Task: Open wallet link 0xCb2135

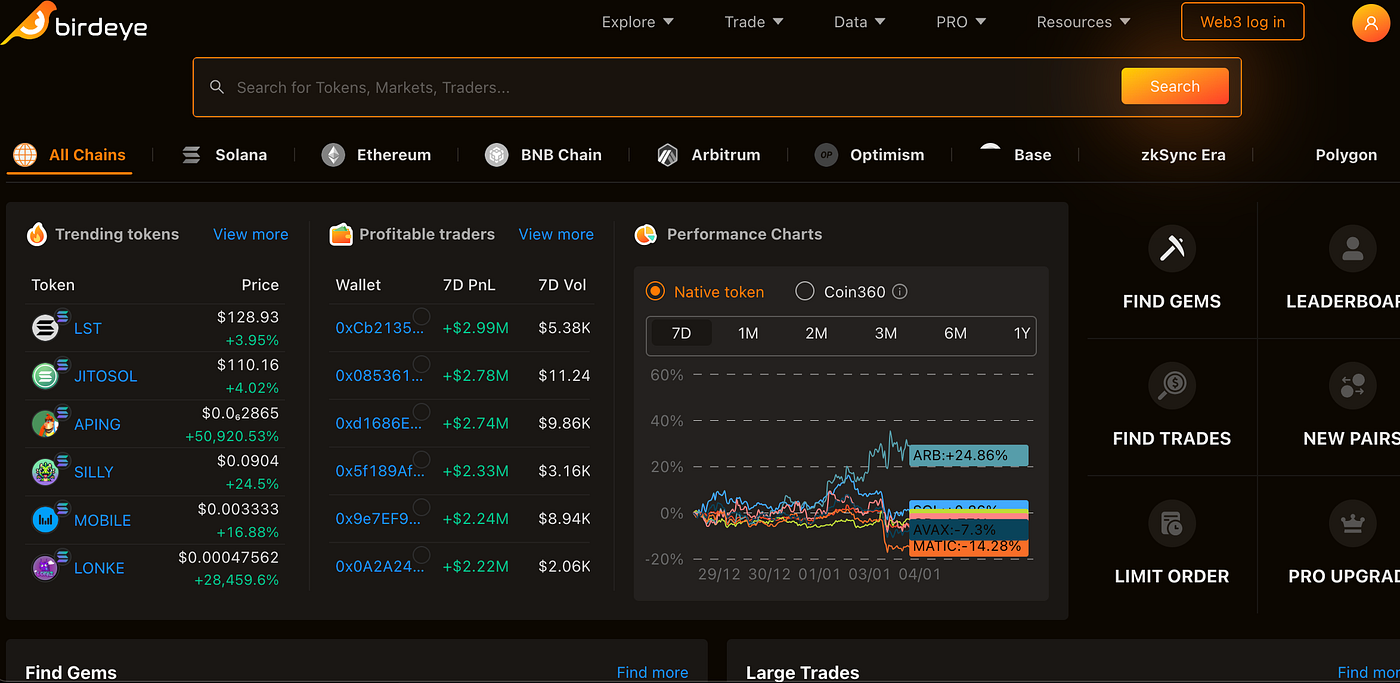Action: tap(379, 328)
